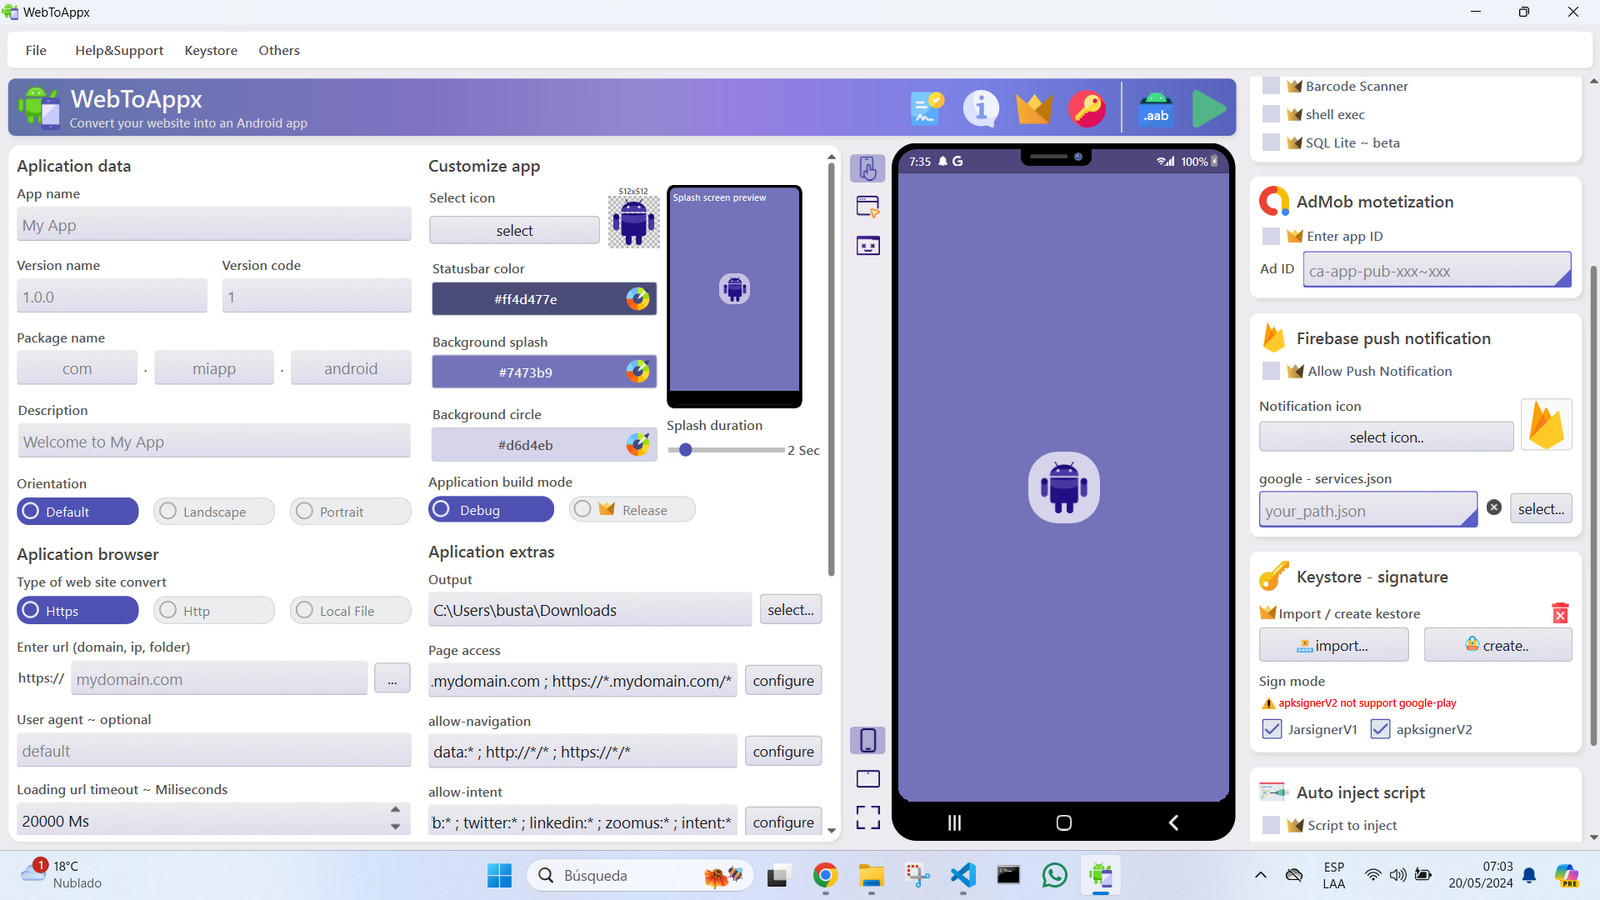
Task: Decrease loading url timeout stepper
Action: click(x=395, y=827)
